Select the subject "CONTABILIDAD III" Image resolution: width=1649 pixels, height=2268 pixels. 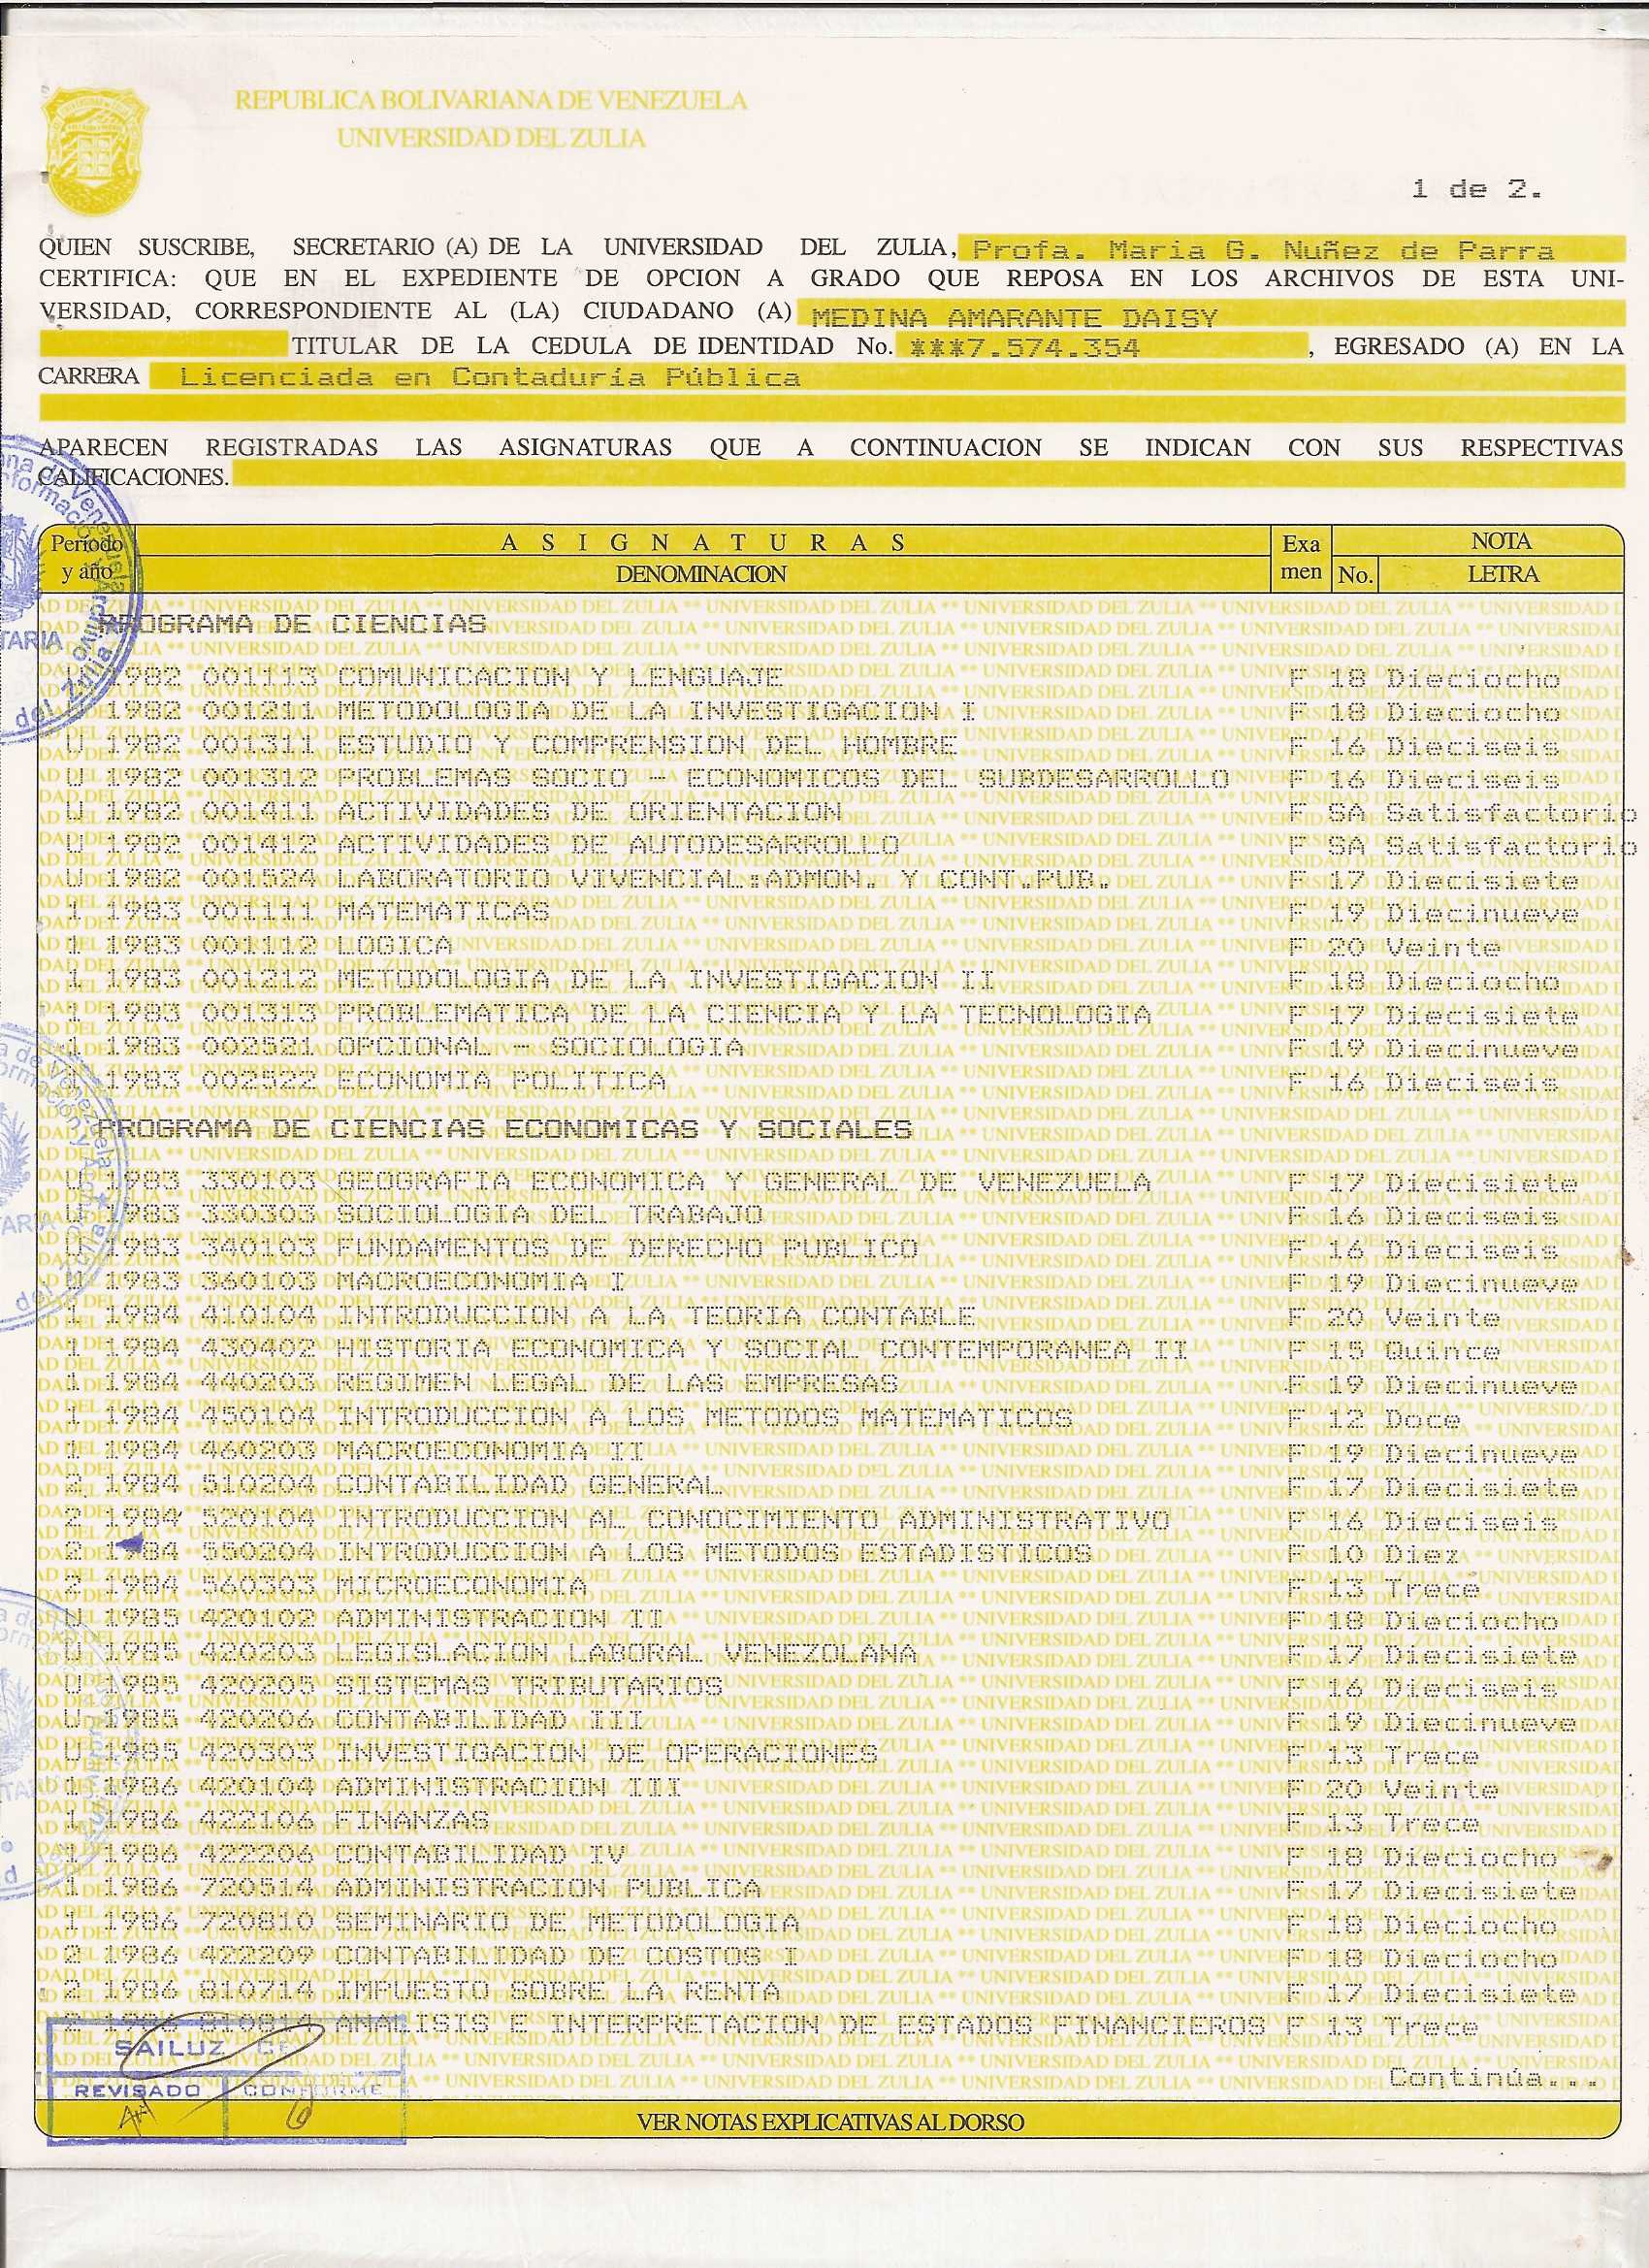pos(491,1721)
